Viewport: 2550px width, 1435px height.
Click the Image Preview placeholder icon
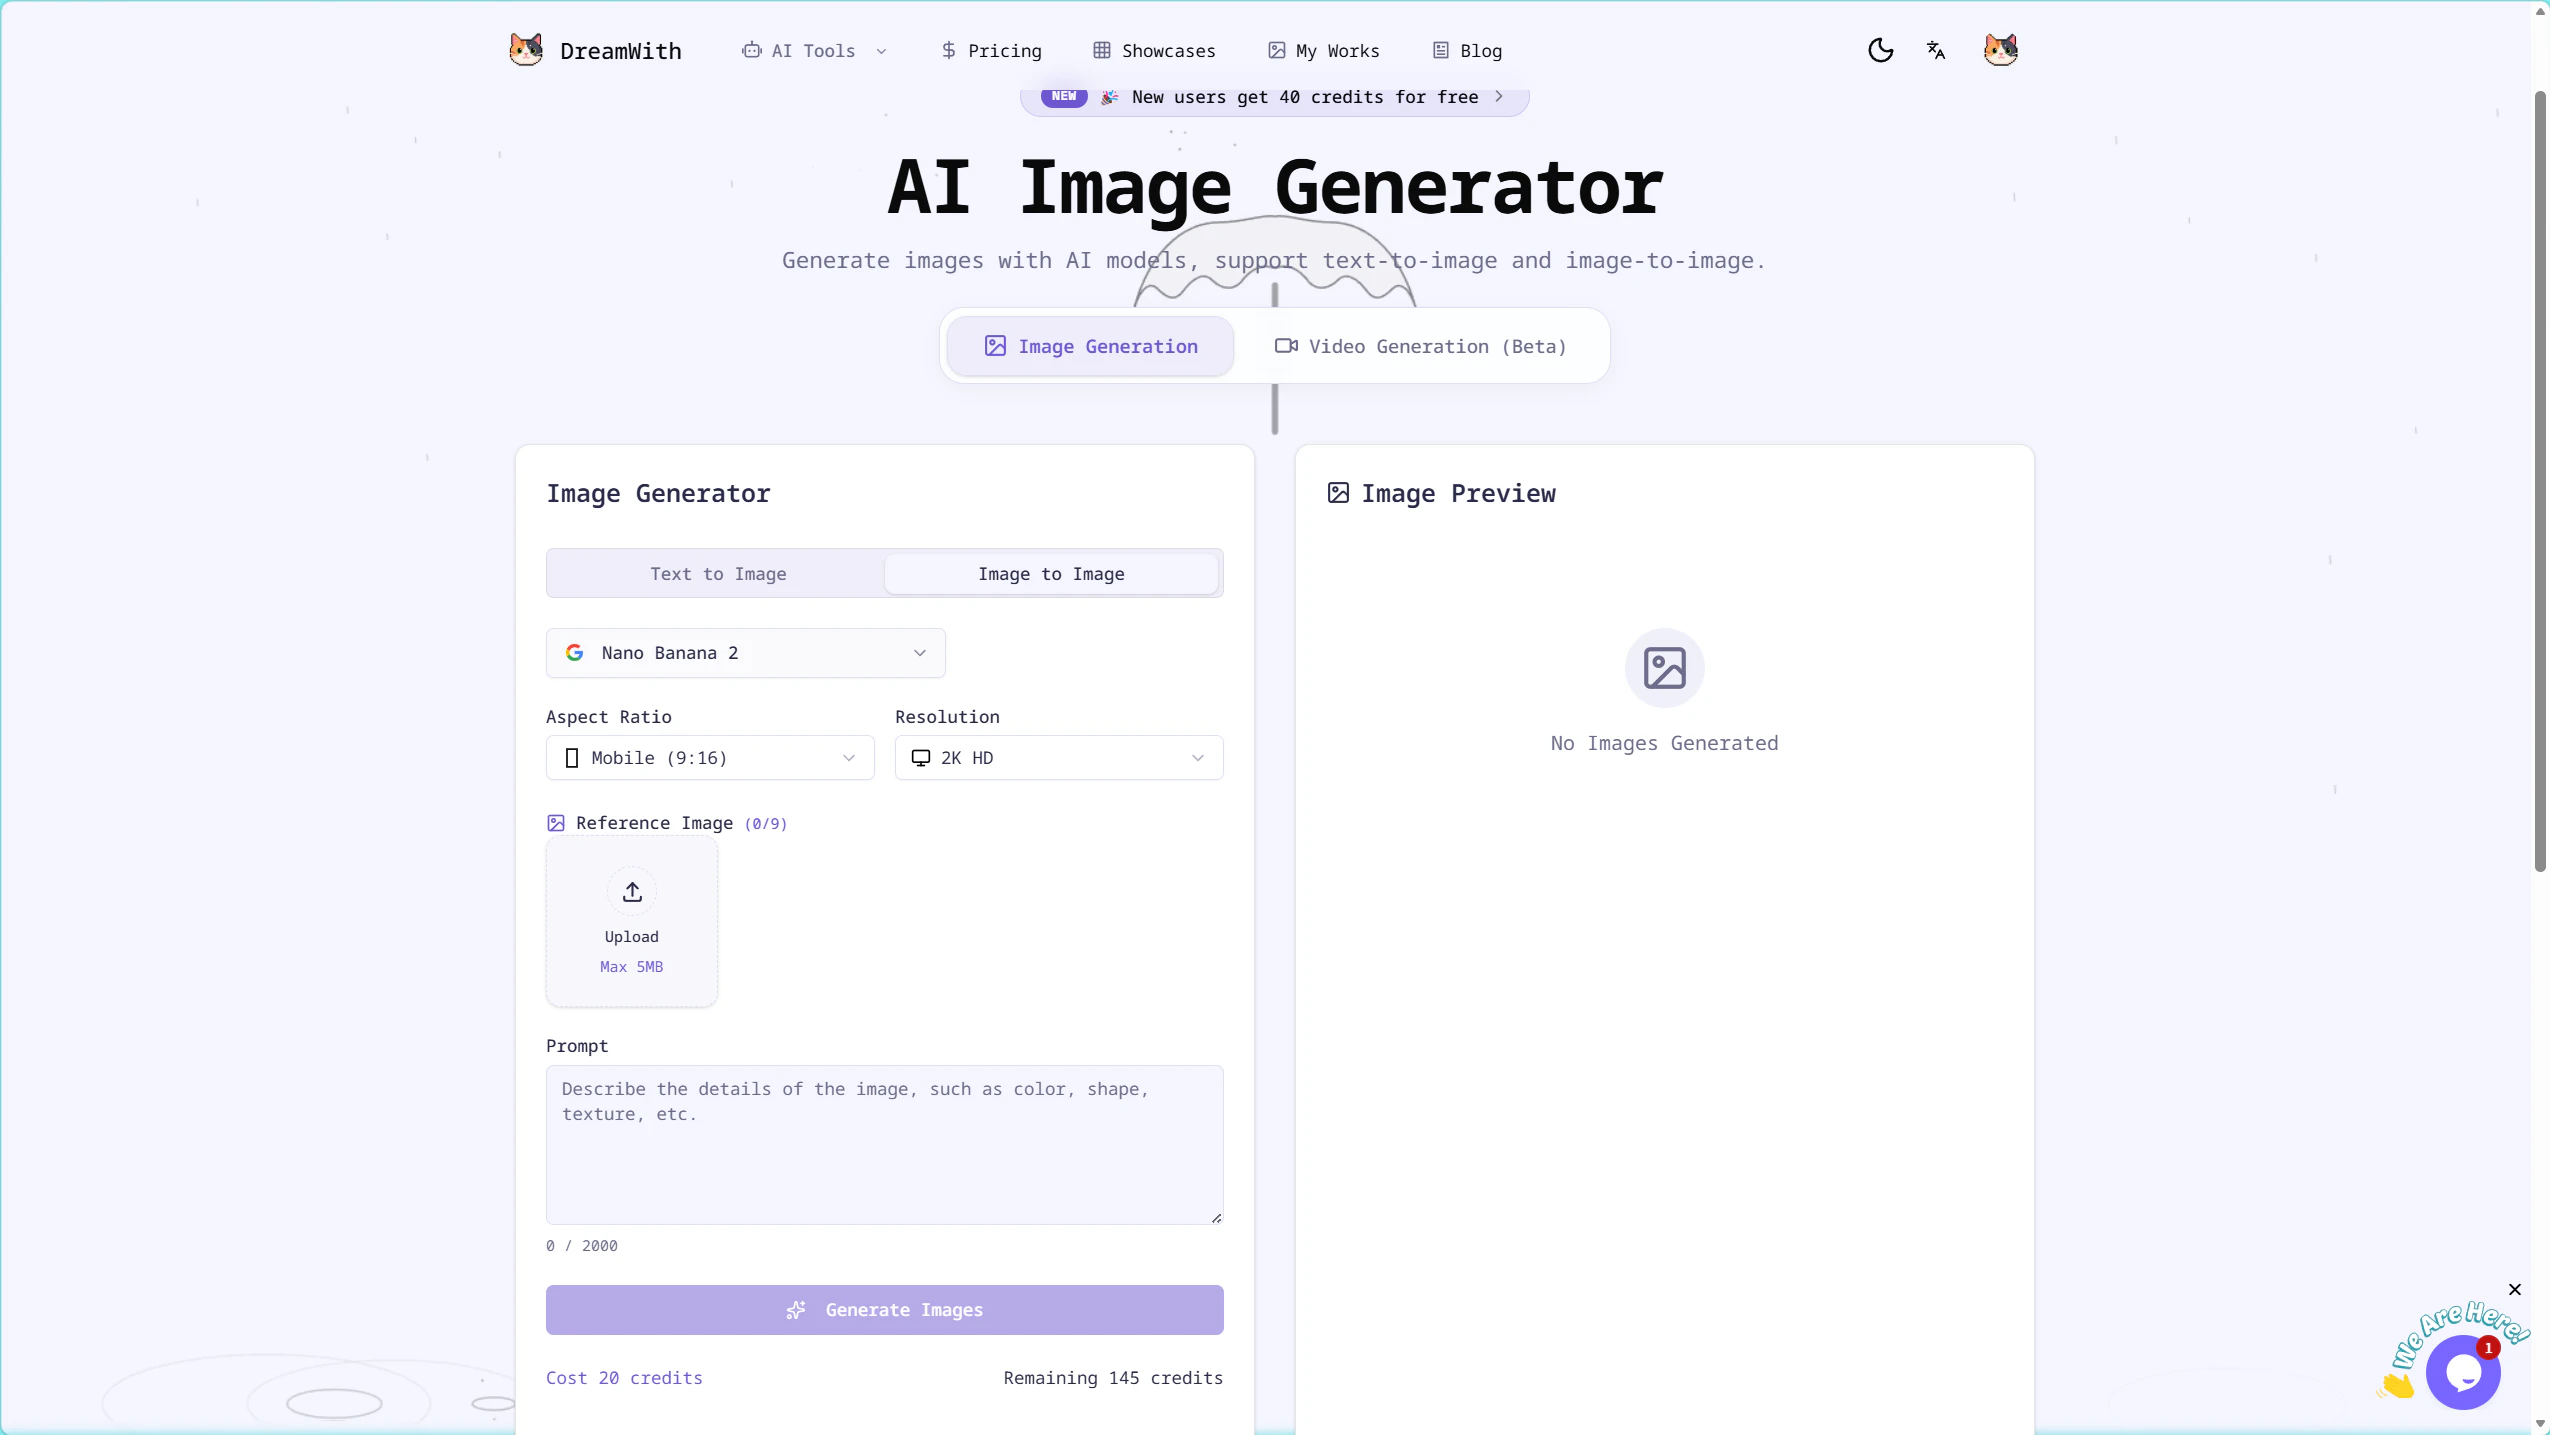(x=1664, y=668)
